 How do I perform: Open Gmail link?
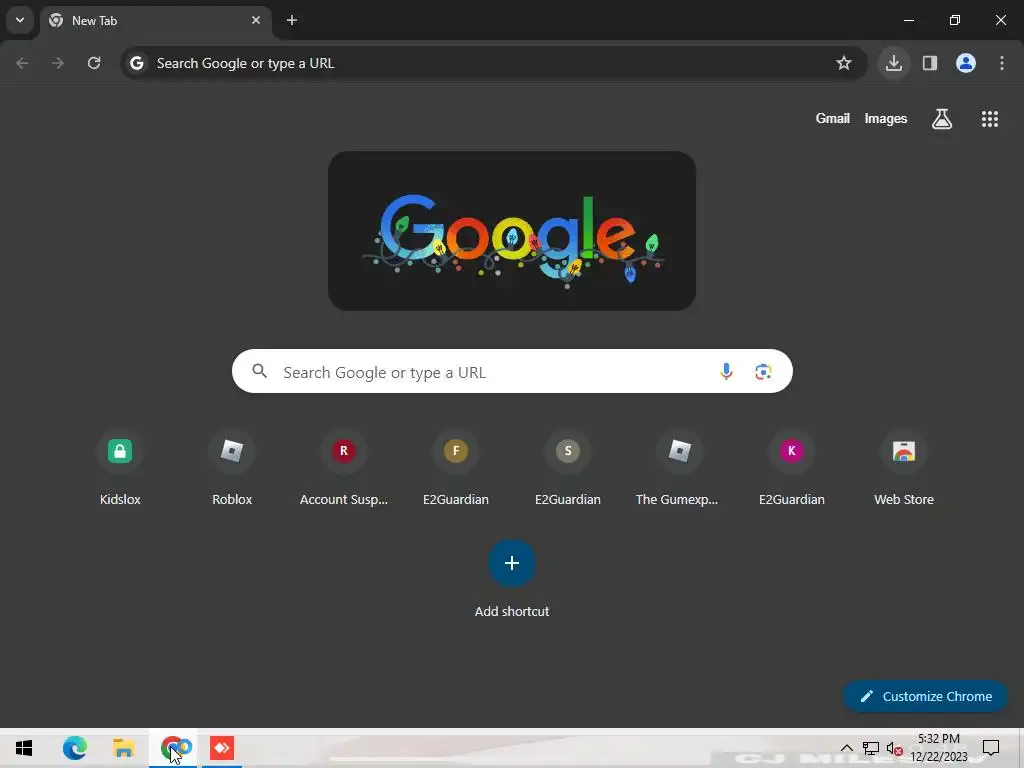pyautogui.click(x=833, y=119)
